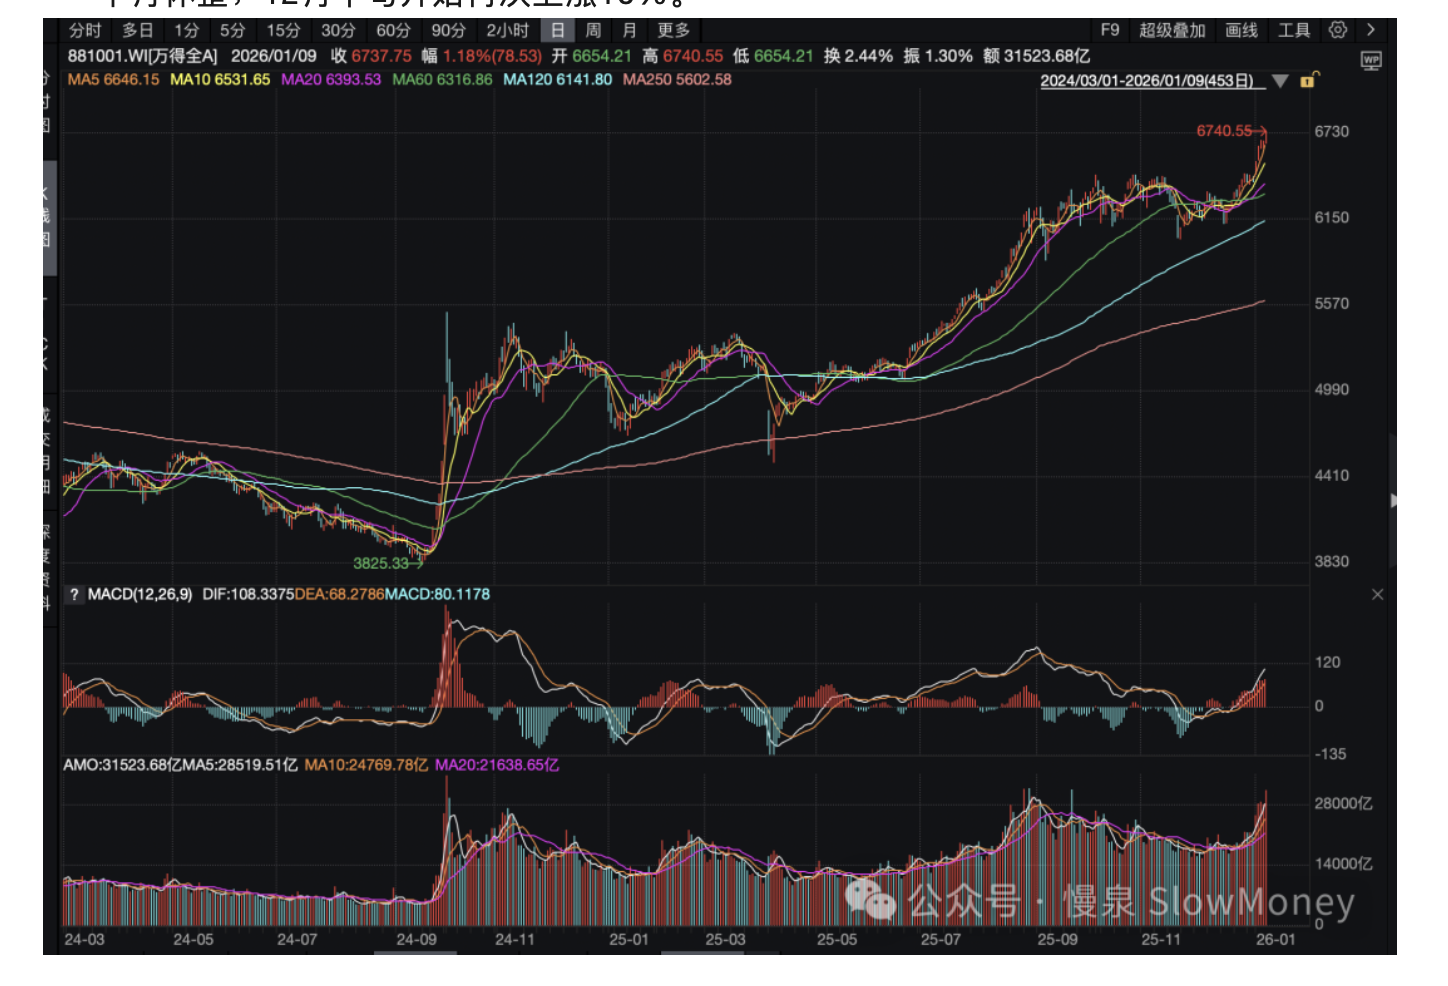Select the 60分 interval tab

[x=393, y=30]
